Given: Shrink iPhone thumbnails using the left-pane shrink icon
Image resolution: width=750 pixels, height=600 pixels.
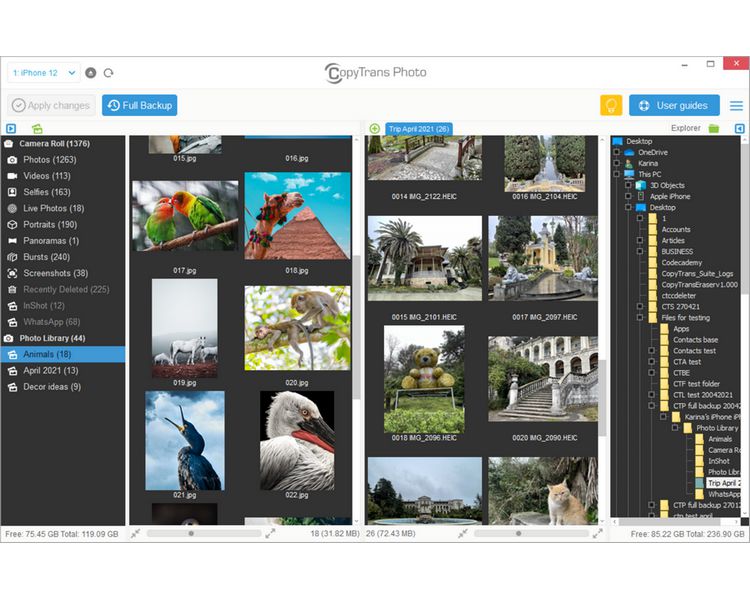Looking at the screenshot, I should pos(135,533).
